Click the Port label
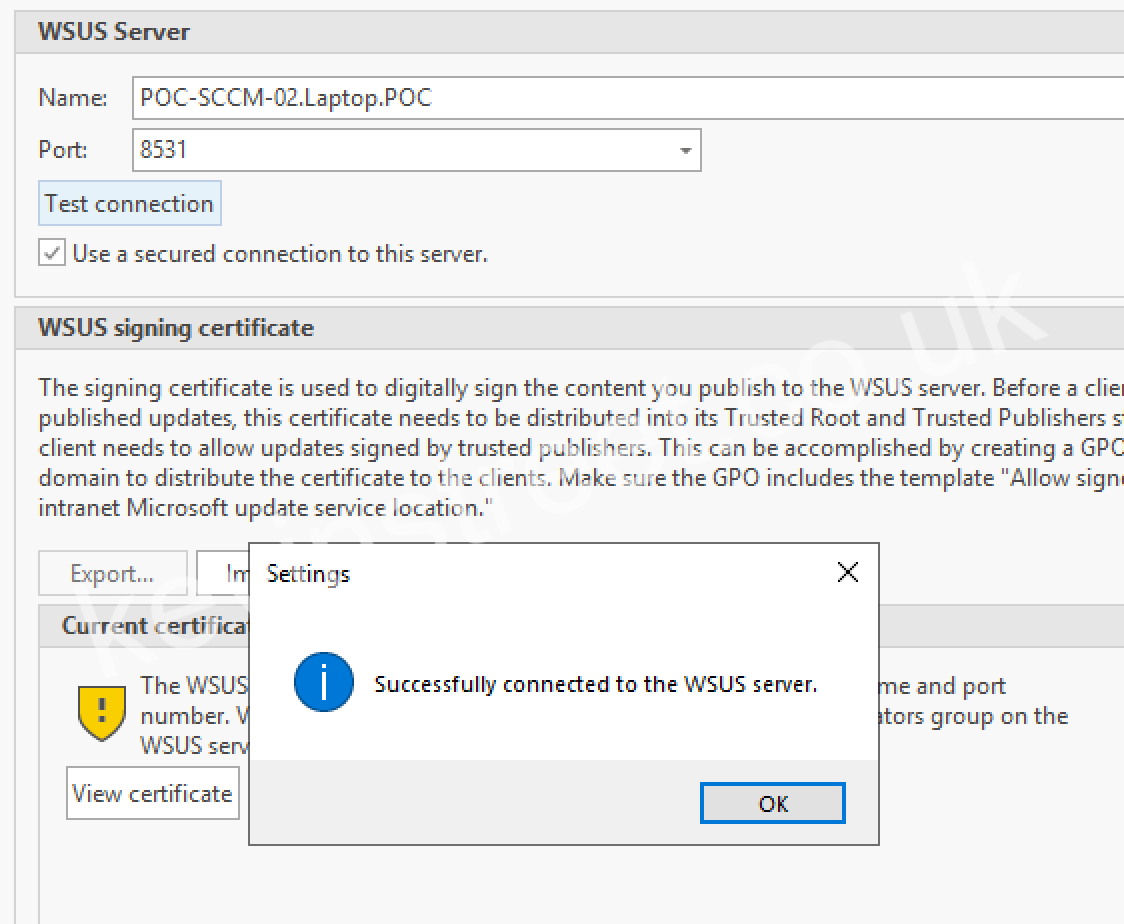 [63, 151]
